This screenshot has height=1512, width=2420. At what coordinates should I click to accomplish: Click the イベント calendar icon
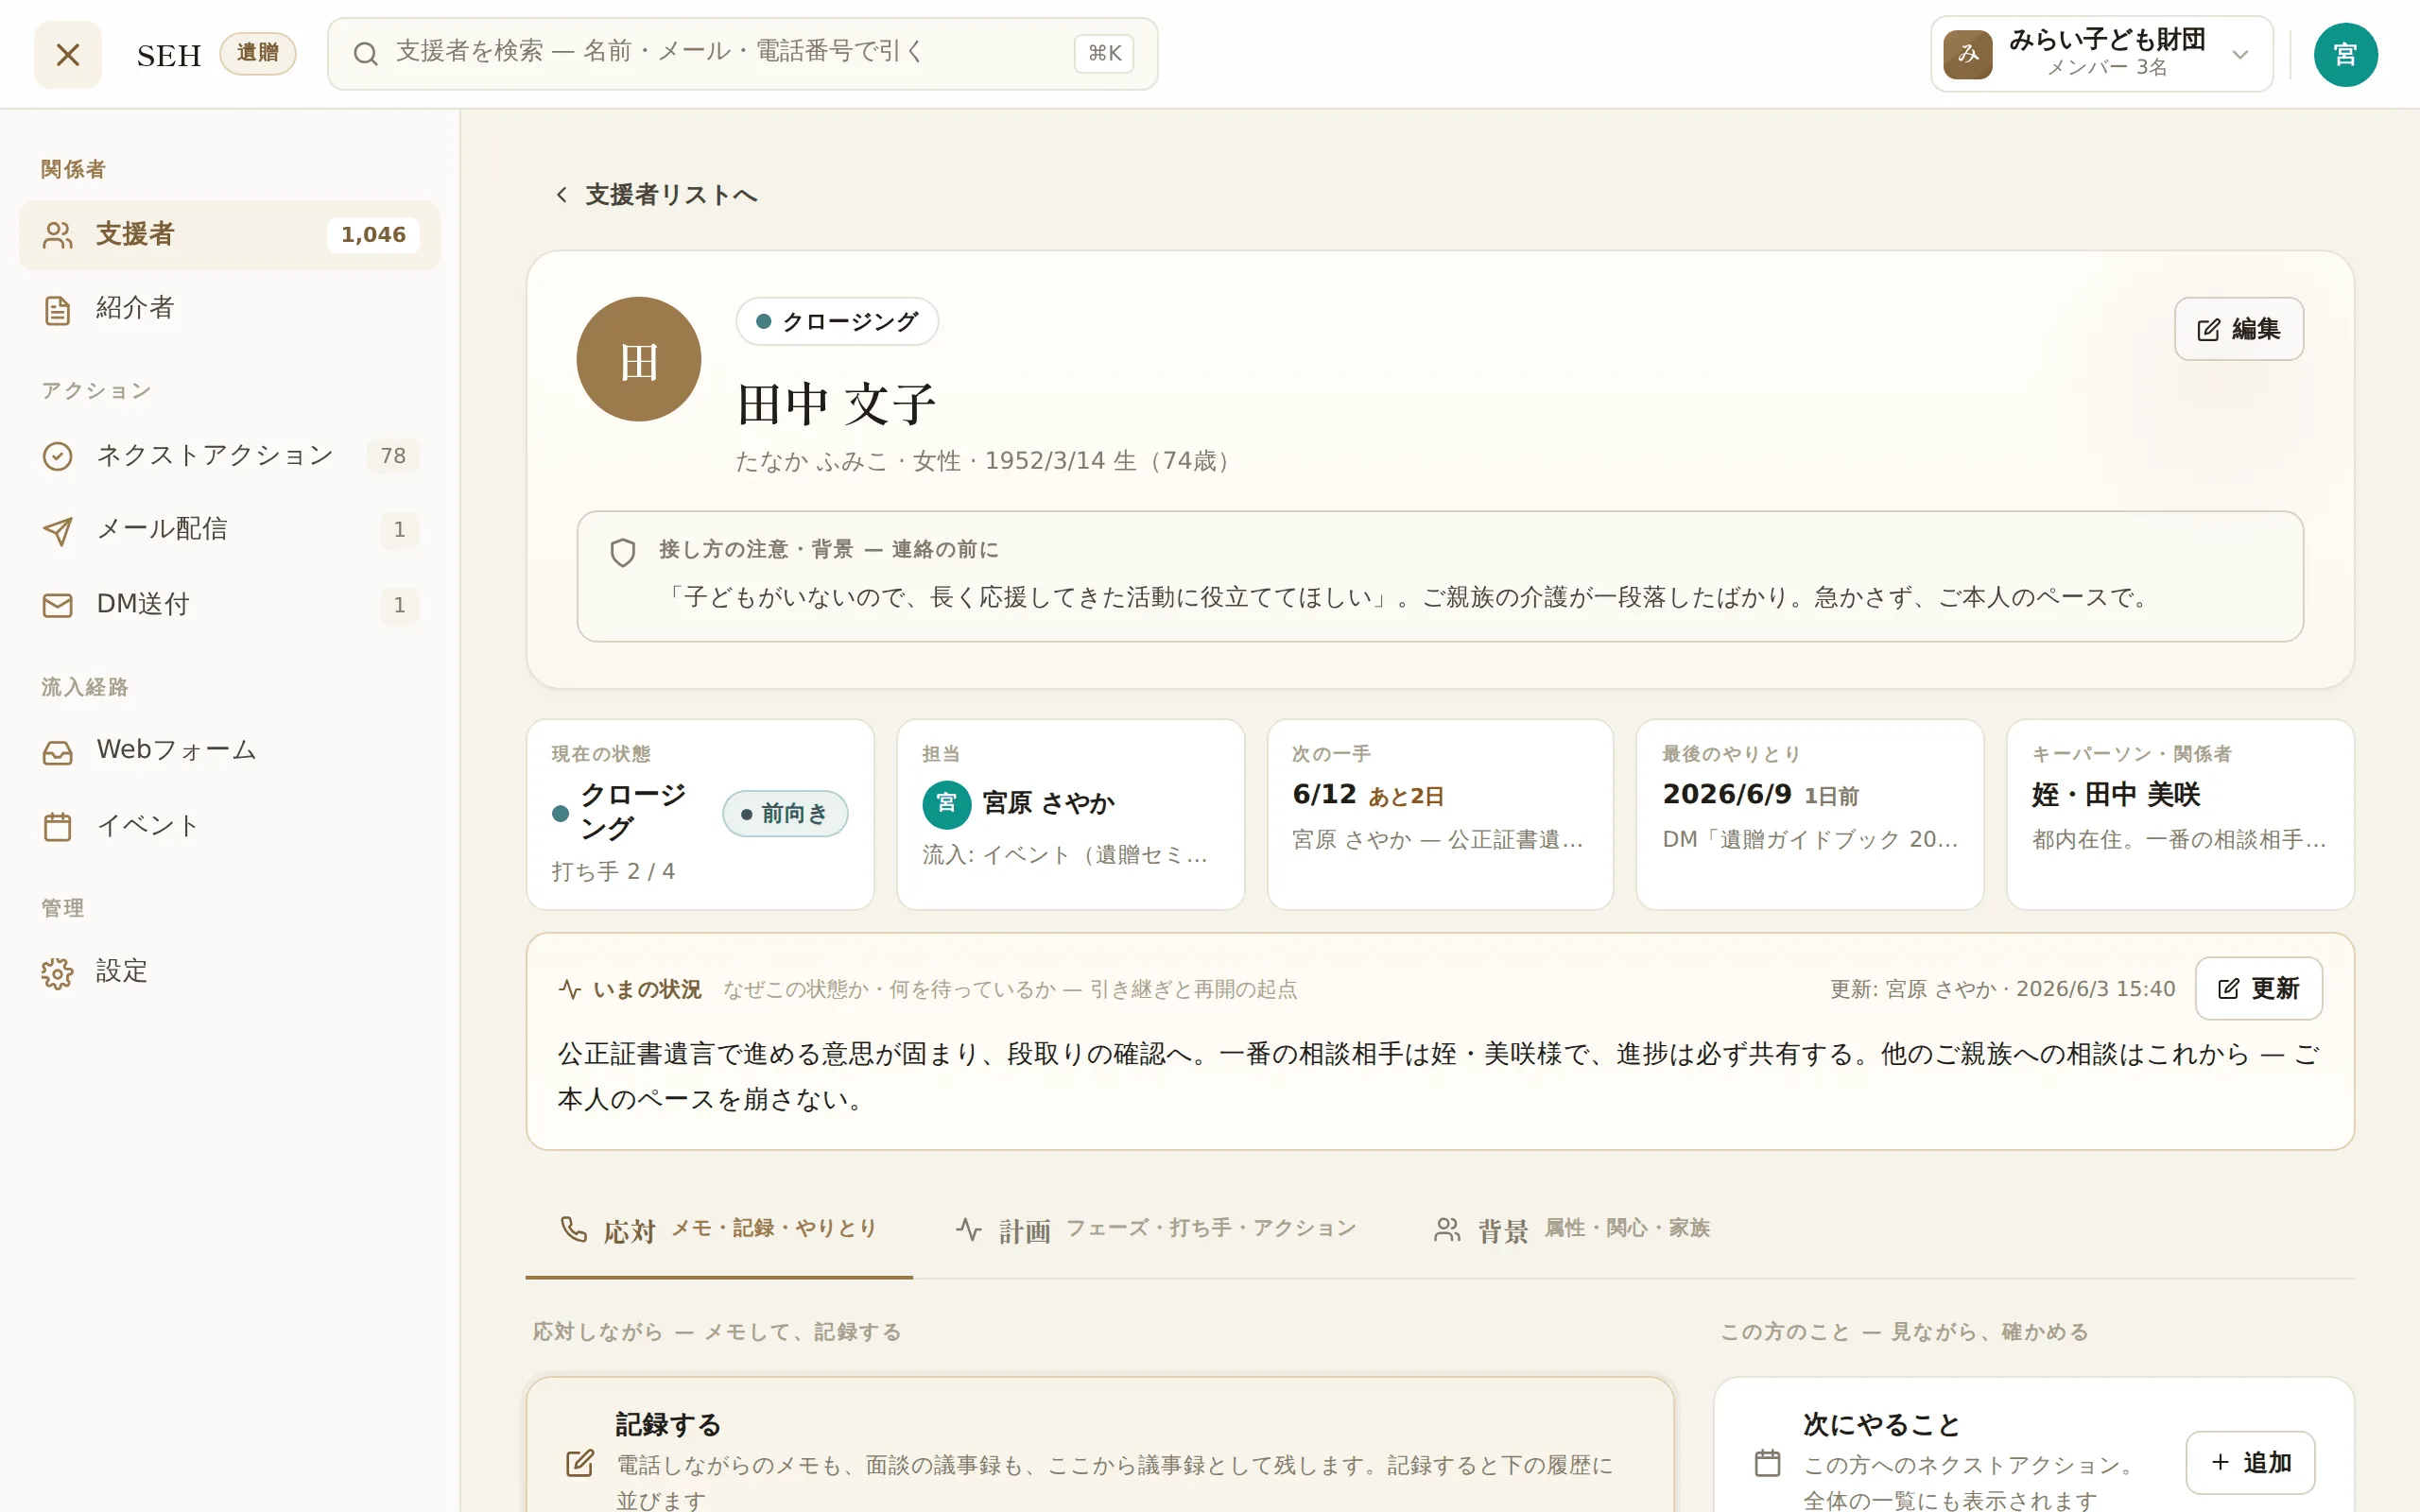(x=58, y=826)
